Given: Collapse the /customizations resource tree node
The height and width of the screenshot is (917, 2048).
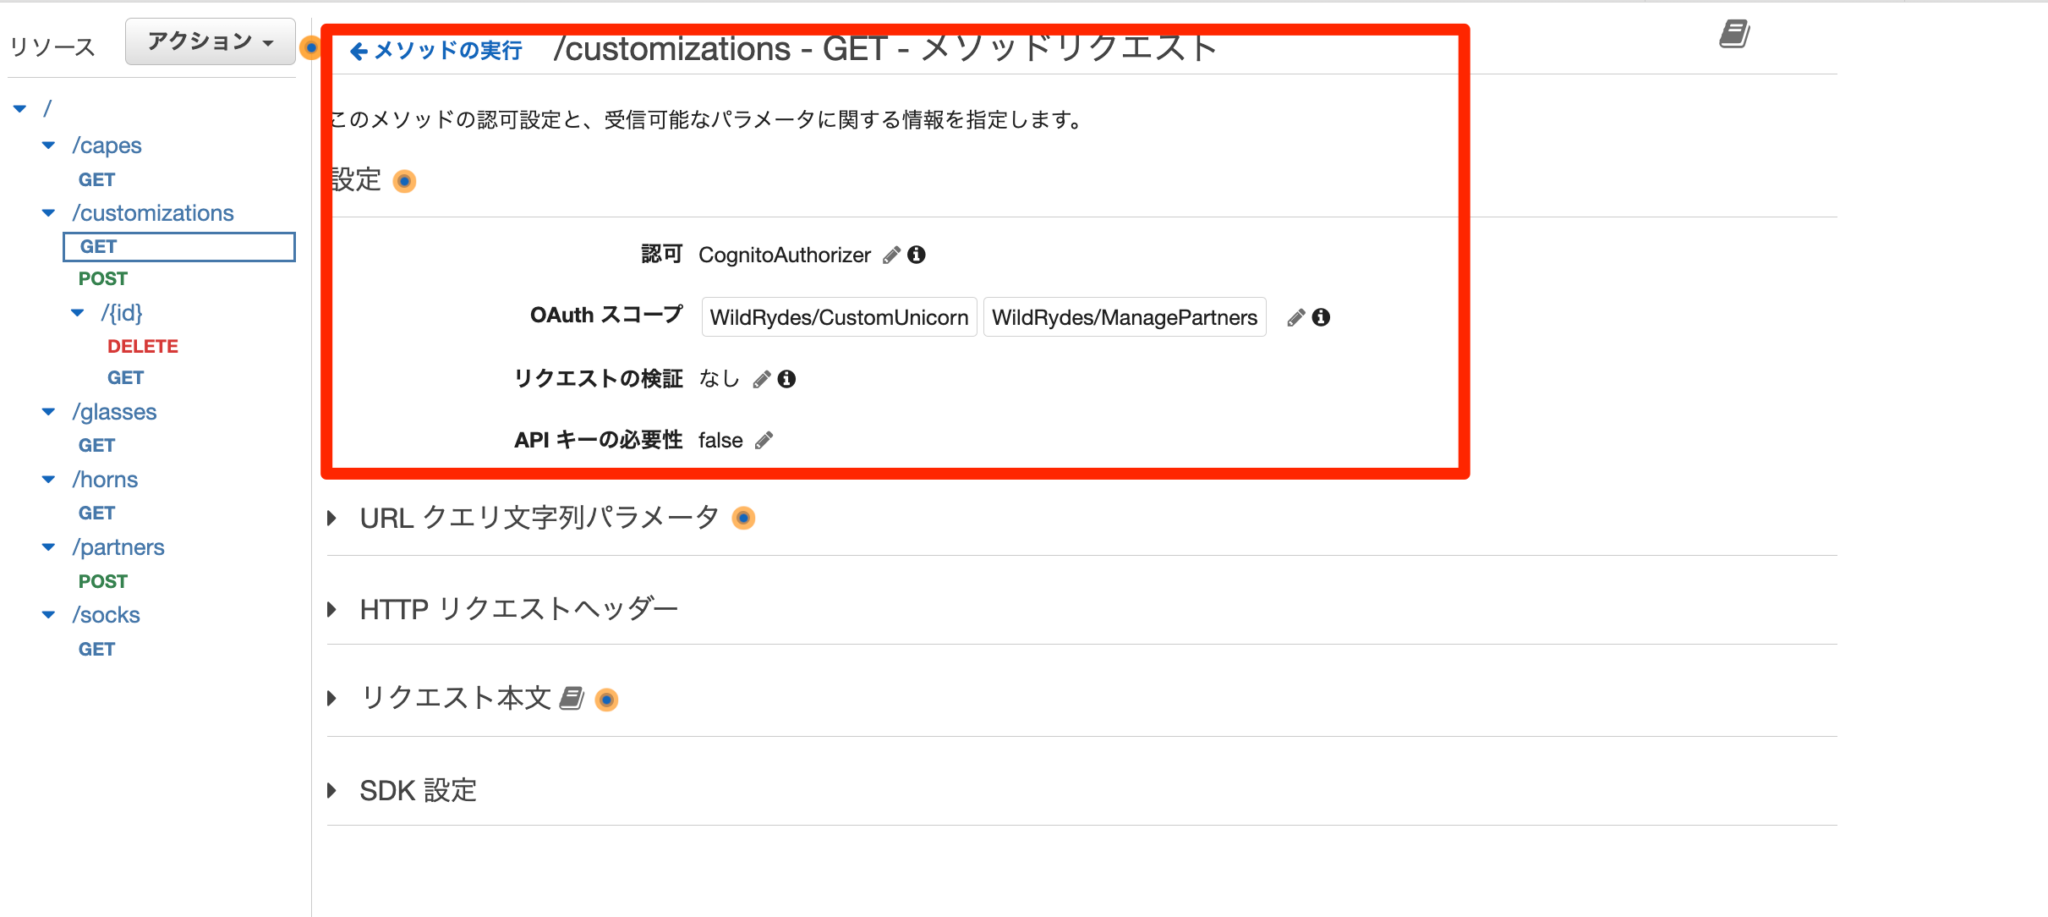Looking at the screenshot, I should coord(47,213).
